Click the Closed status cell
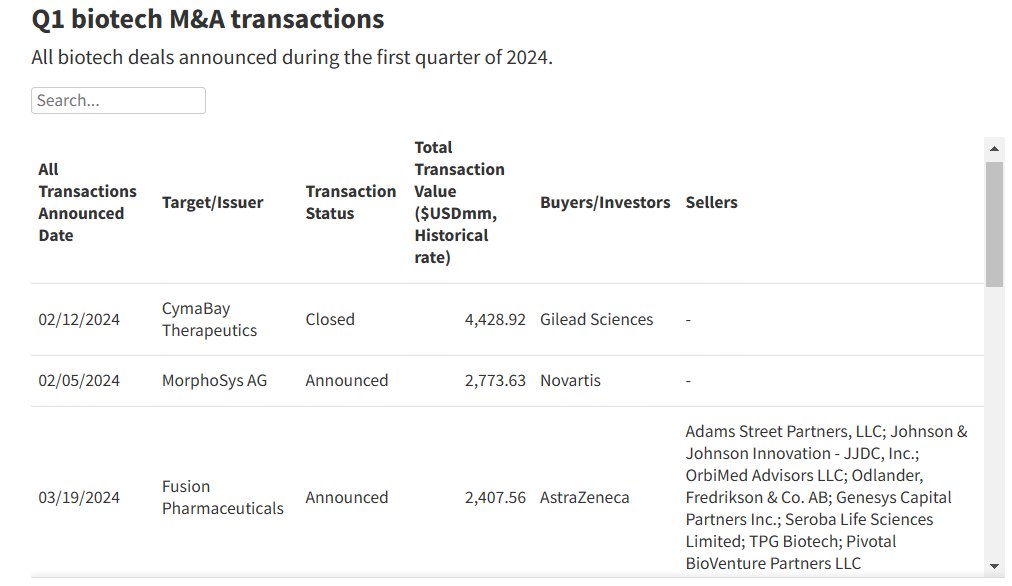Screen dimensions: 1012x586 (x=330, y=319)
